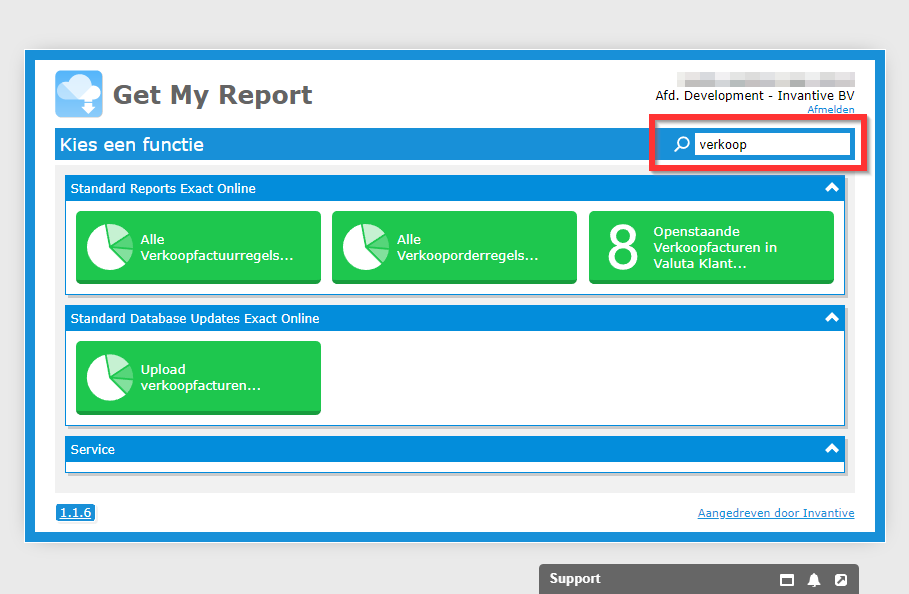This screenshot has height=594, width=909.
Task: Click the Afmelden link
Action: pyautogui.click(x=831, y=110)
